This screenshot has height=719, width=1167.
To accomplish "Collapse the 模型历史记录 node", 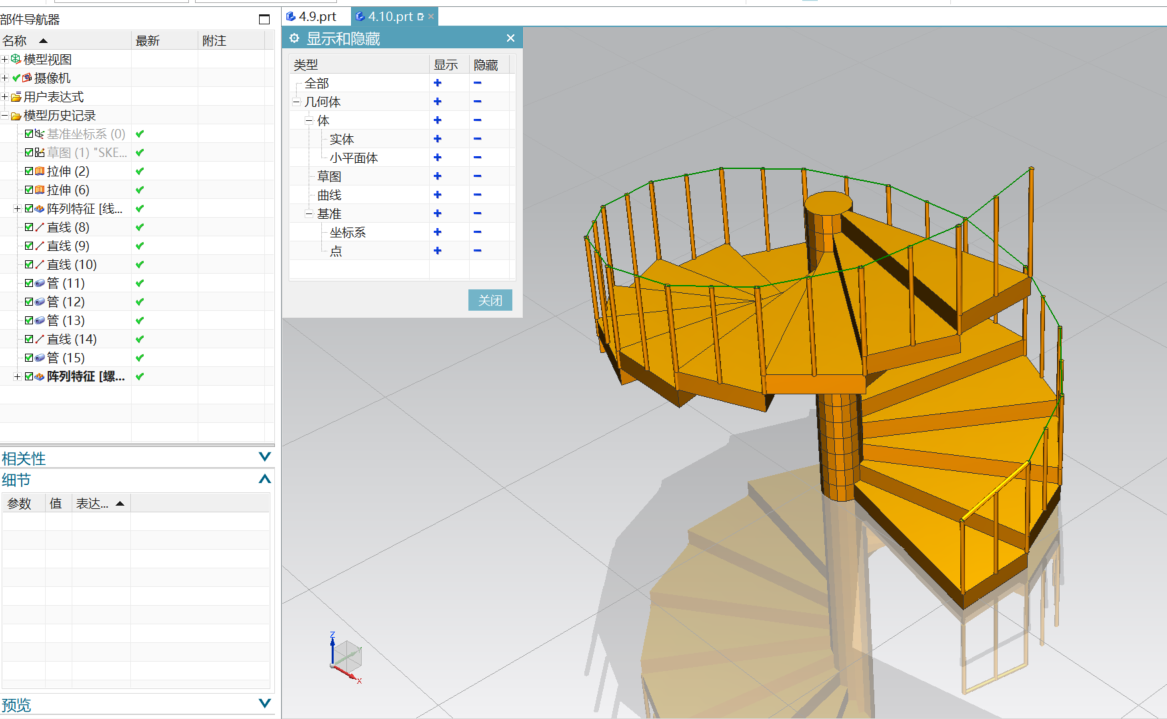I will [4, 115].
